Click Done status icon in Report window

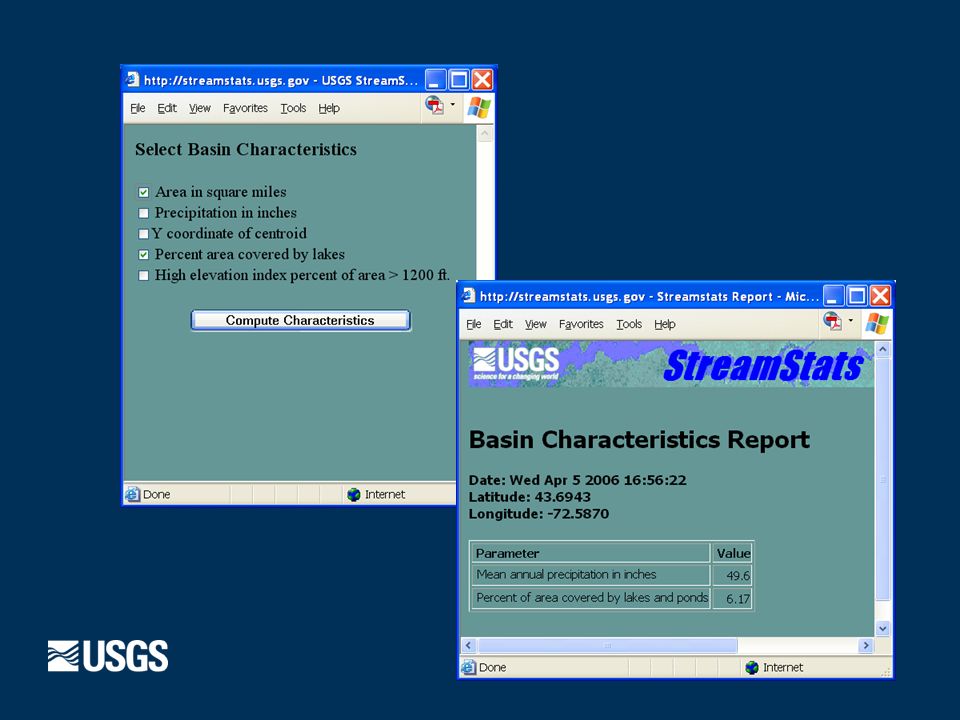pyautogui.click(x=468, y=667)
